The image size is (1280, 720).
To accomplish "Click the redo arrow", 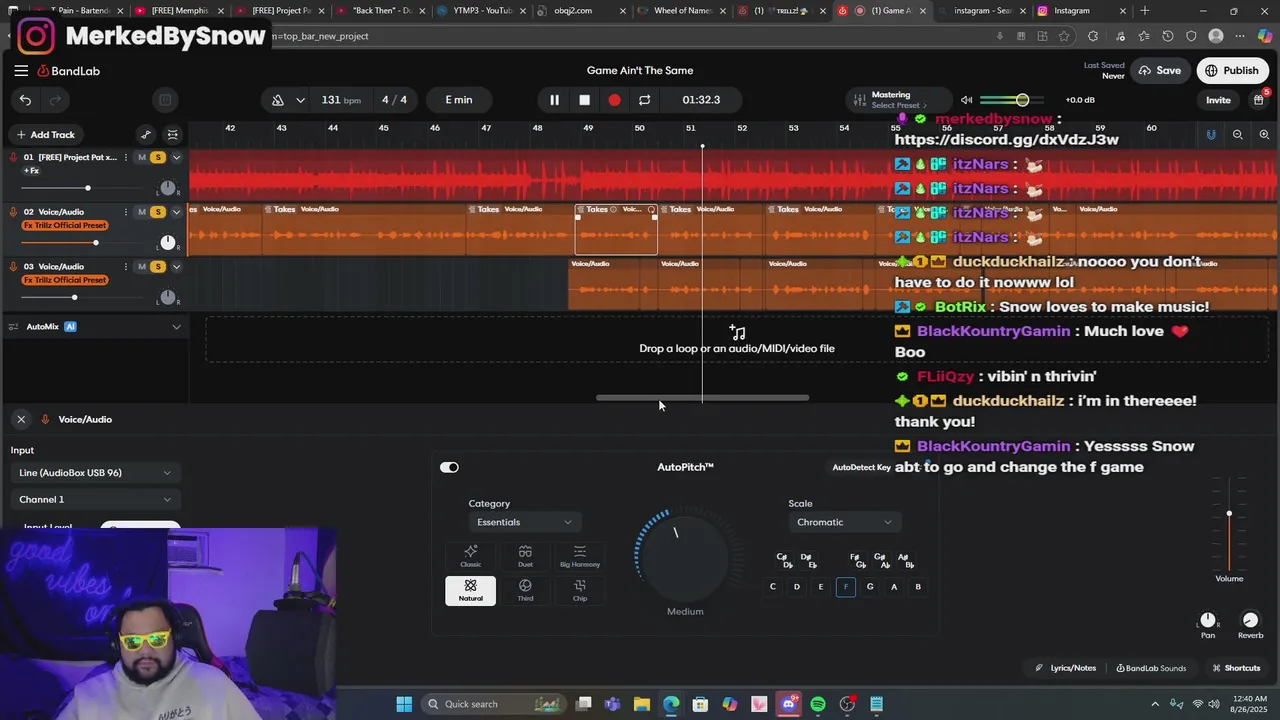I will pyautogui.click(x=55, y=100).
